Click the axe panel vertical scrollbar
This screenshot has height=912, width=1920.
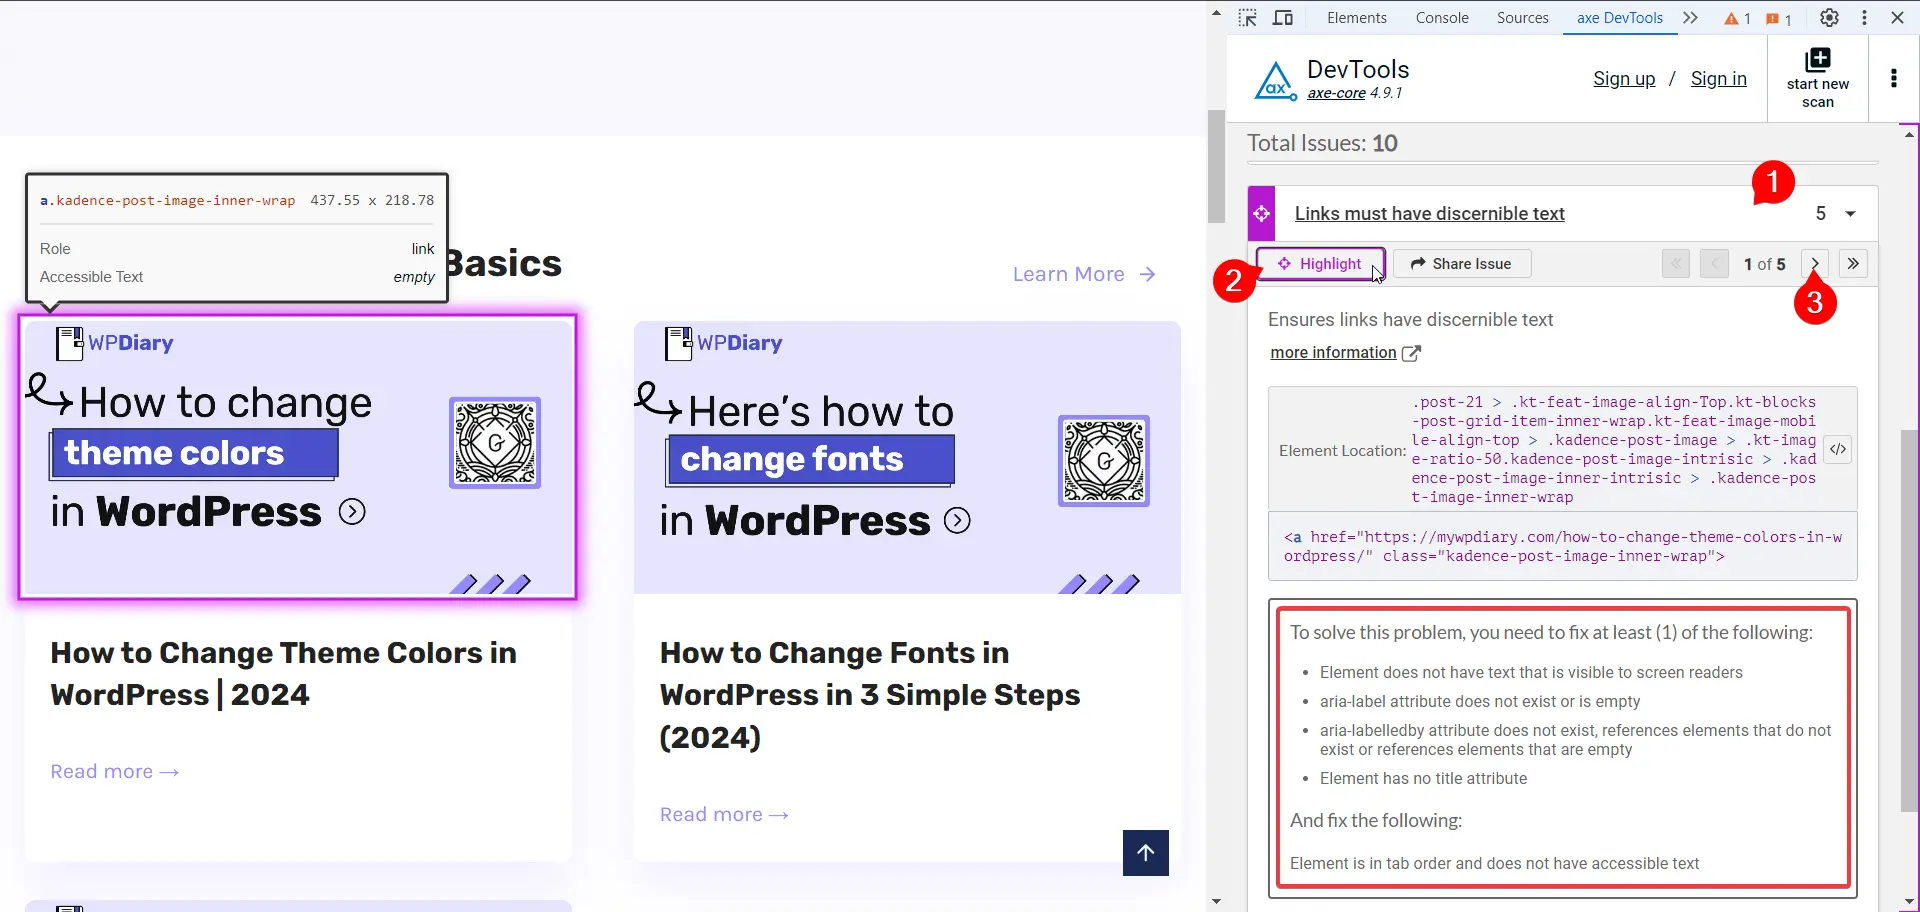click(x=1909, y=620)
